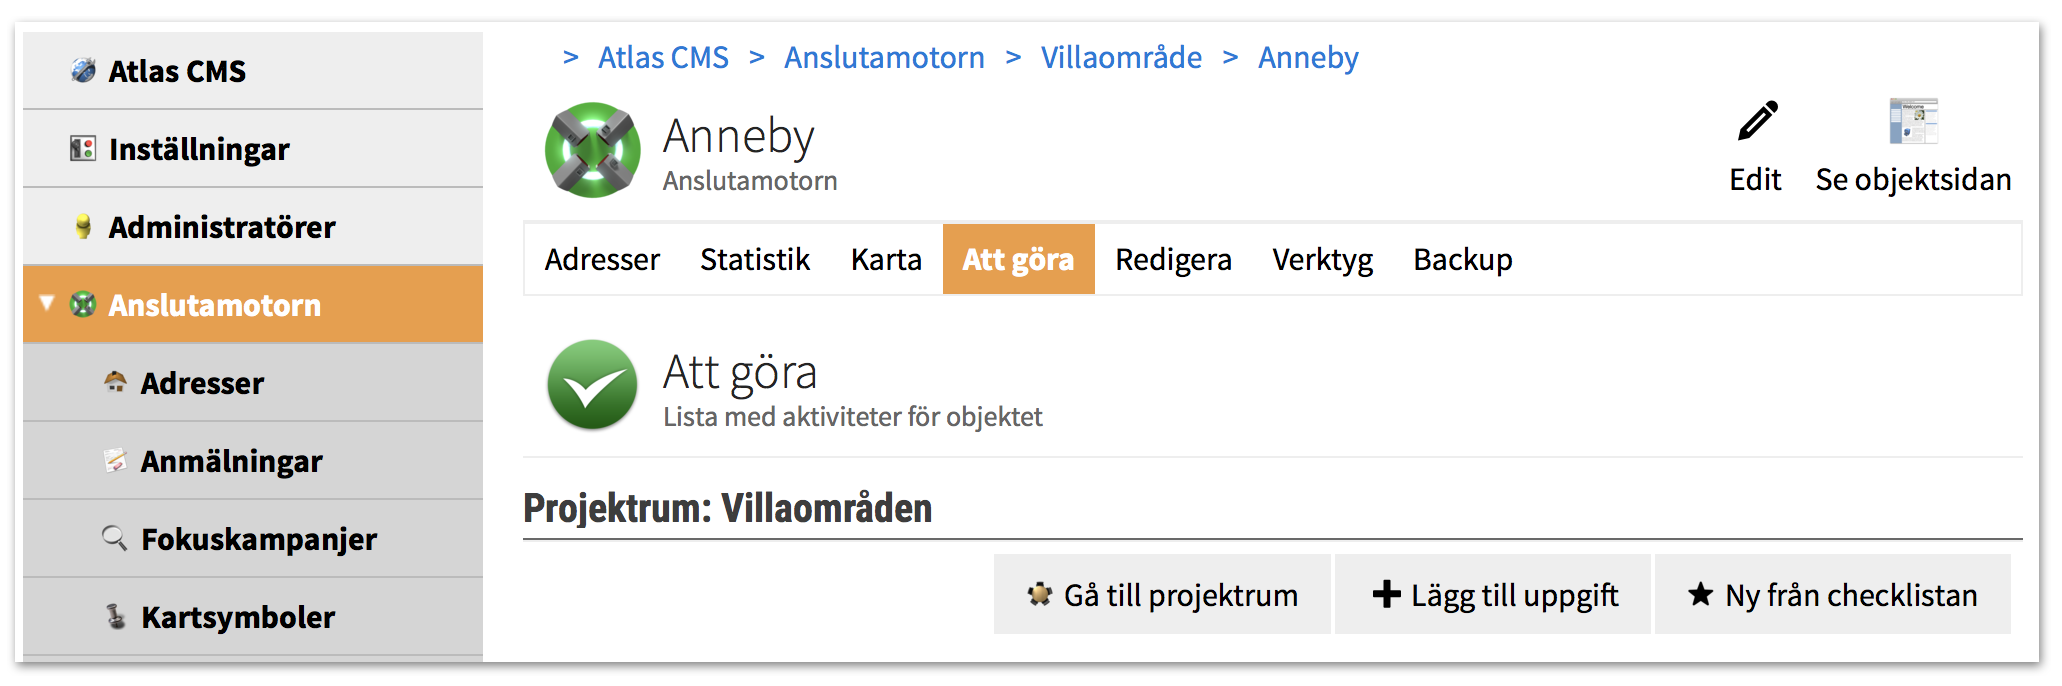Image resolution: width=2062 pixels, height=686 pixels.
Task: Click the Inställningar settings icon in sidebar
Action: [x=83, y=149]
